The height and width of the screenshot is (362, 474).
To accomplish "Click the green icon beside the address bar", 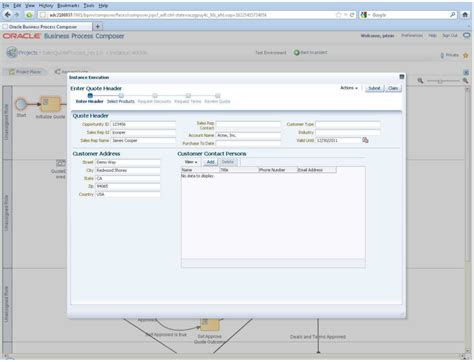I will coord(29,15).
